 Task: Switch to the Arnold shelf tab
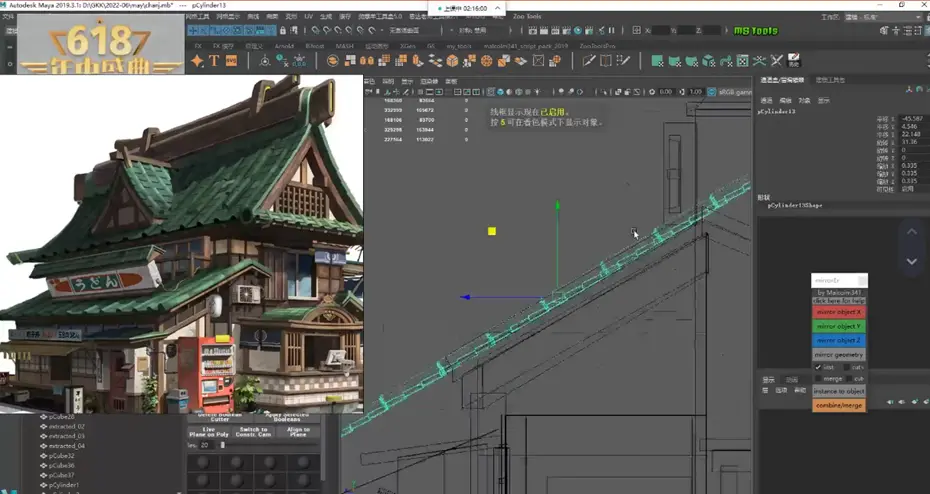point(284,46)
